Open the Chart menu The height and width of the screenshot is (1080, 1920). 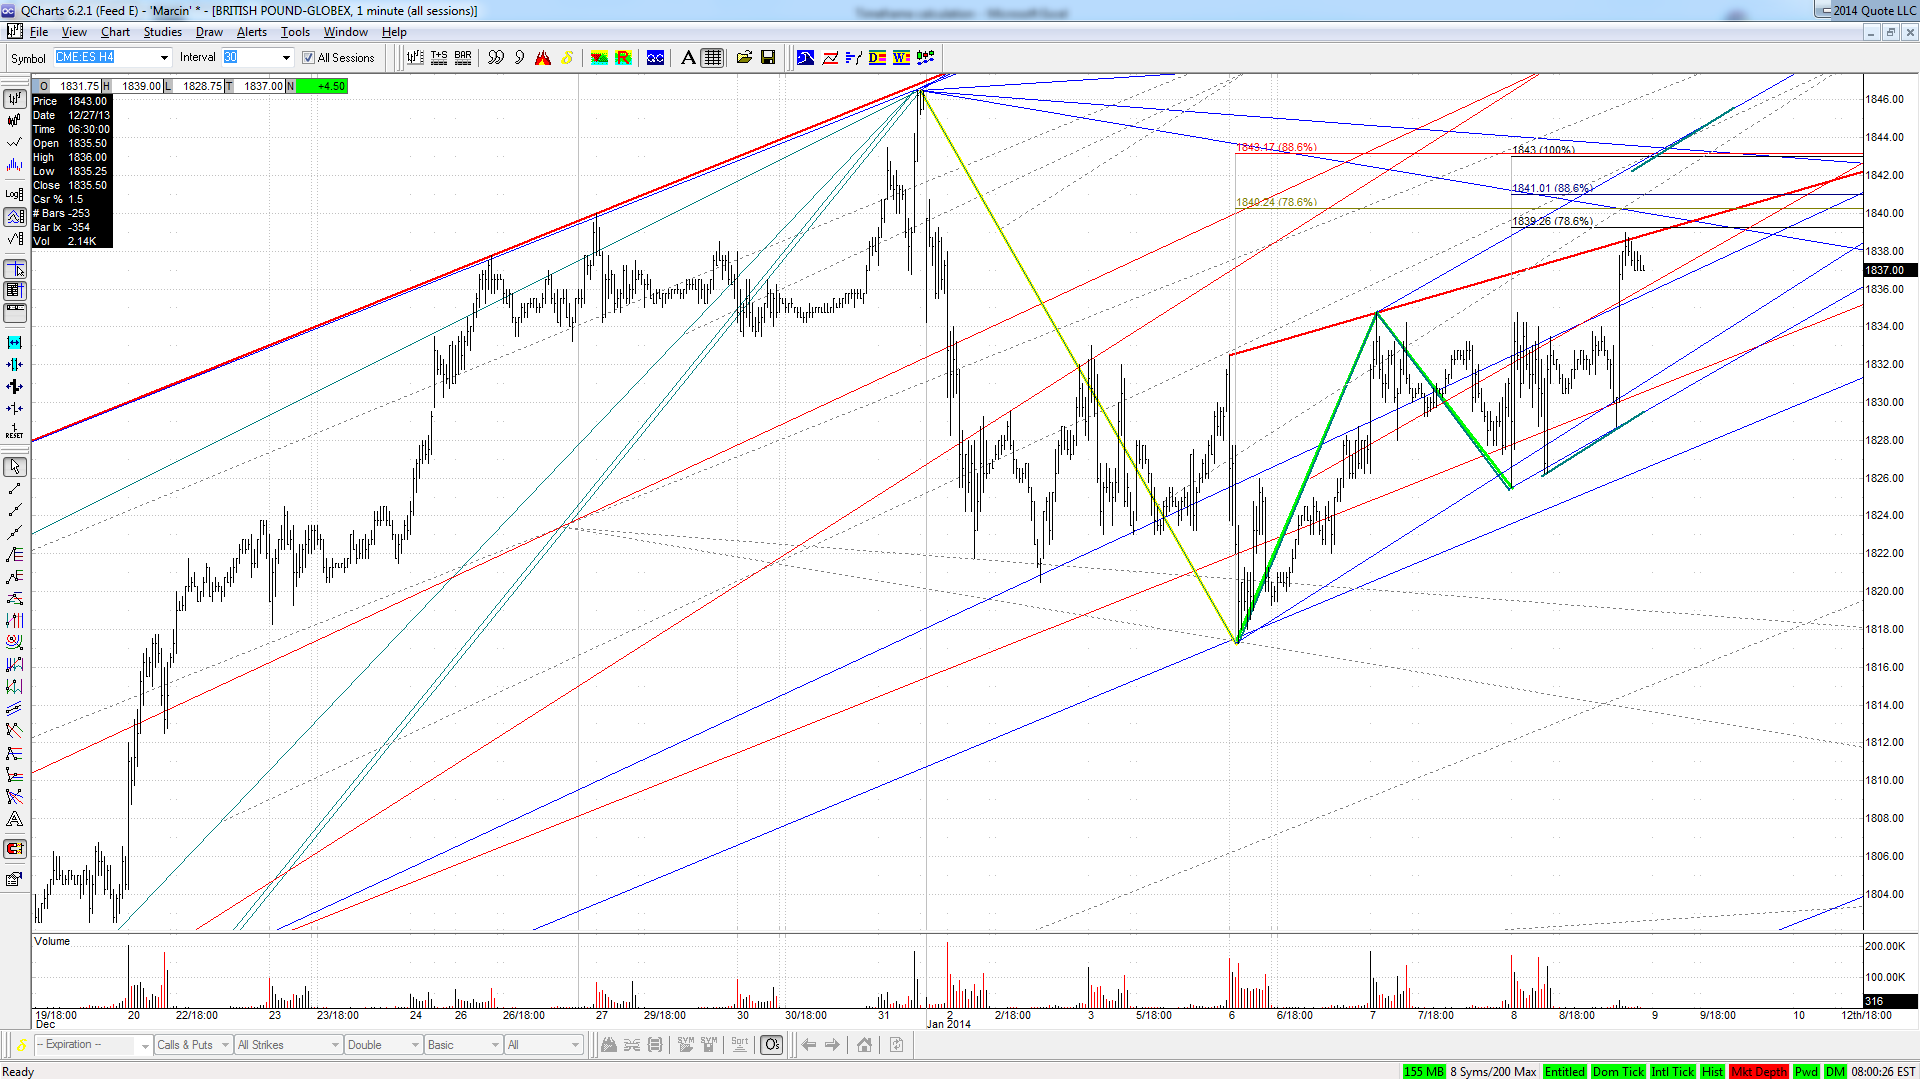(x=115, y=32)
